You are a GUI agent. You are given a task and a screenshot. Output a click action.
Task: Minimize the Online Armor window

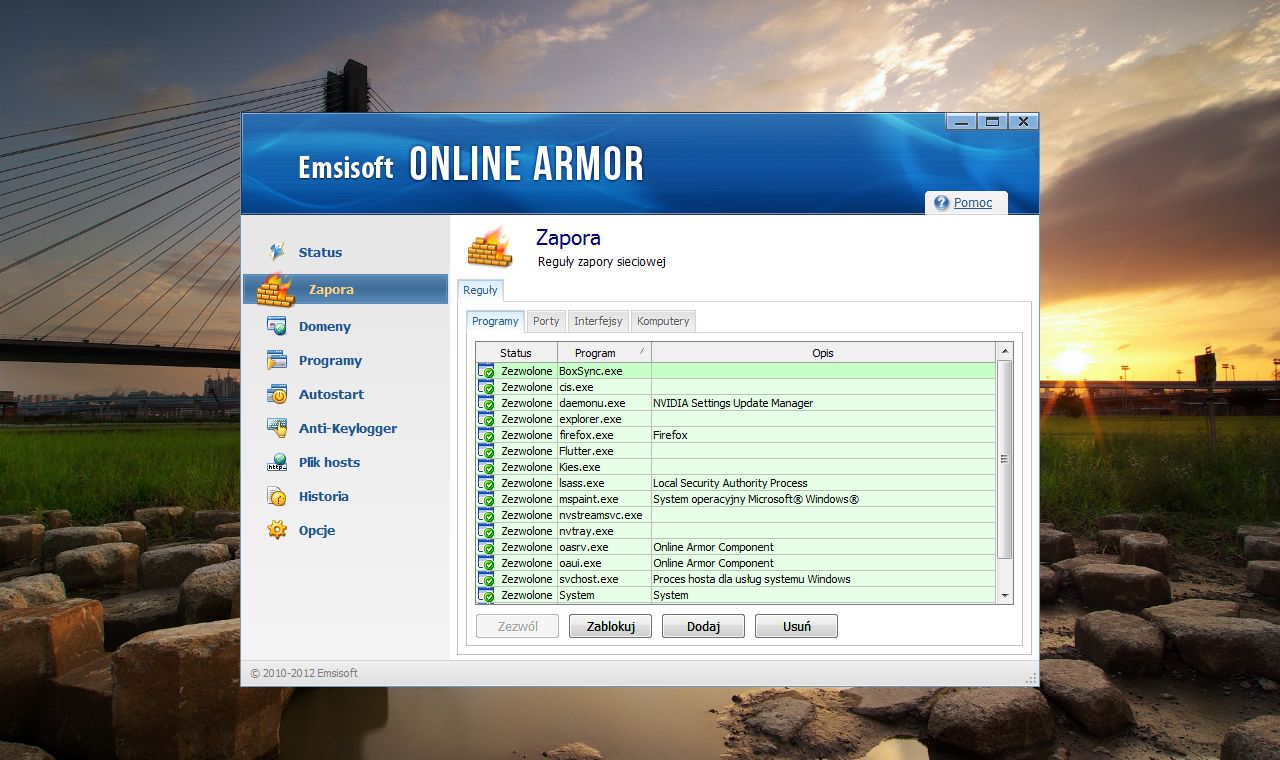pos(962,121)
